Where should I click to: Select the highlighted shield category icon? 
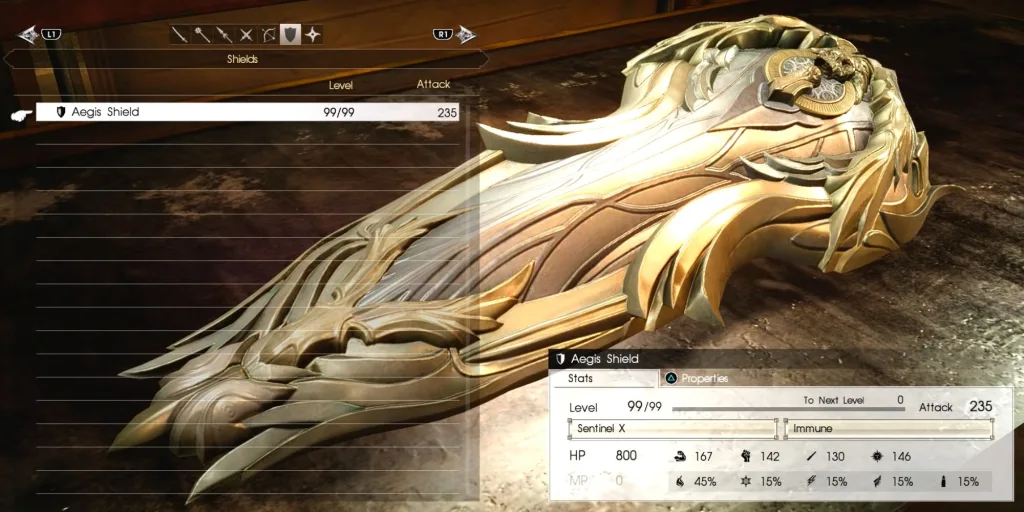291,34
